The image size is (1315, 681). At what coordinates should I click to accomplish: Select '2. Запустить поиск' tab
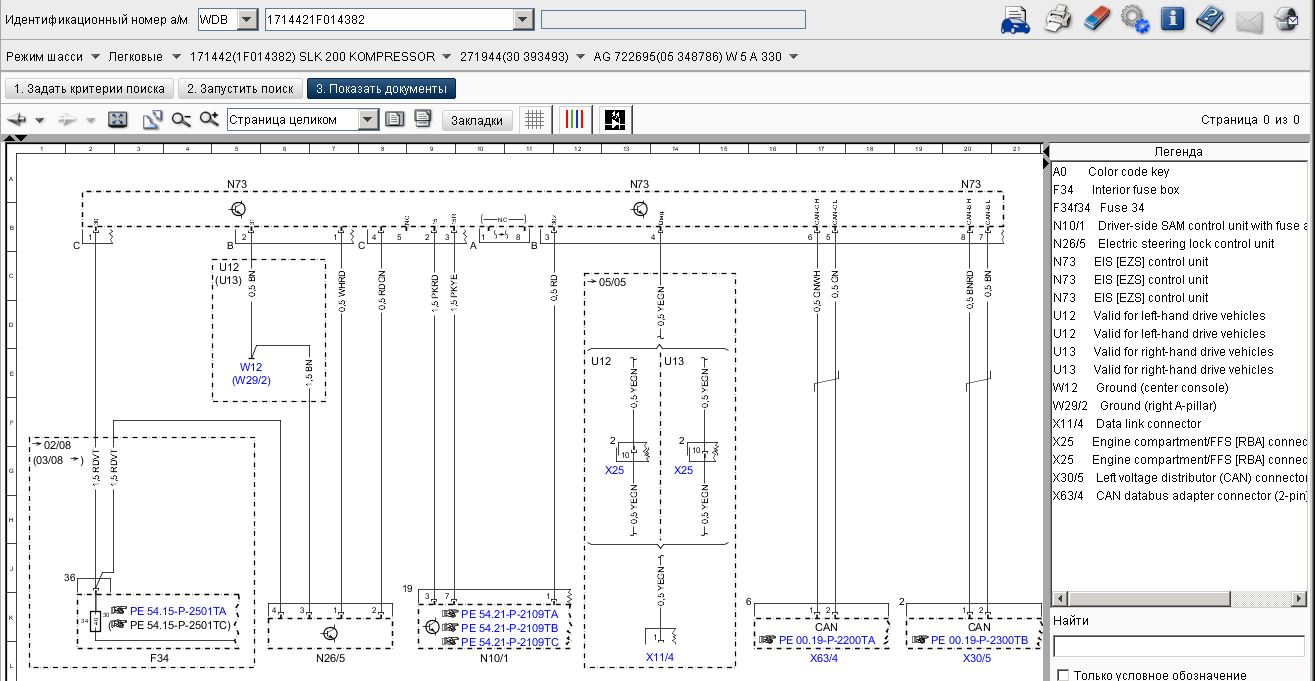coord(241,89)
